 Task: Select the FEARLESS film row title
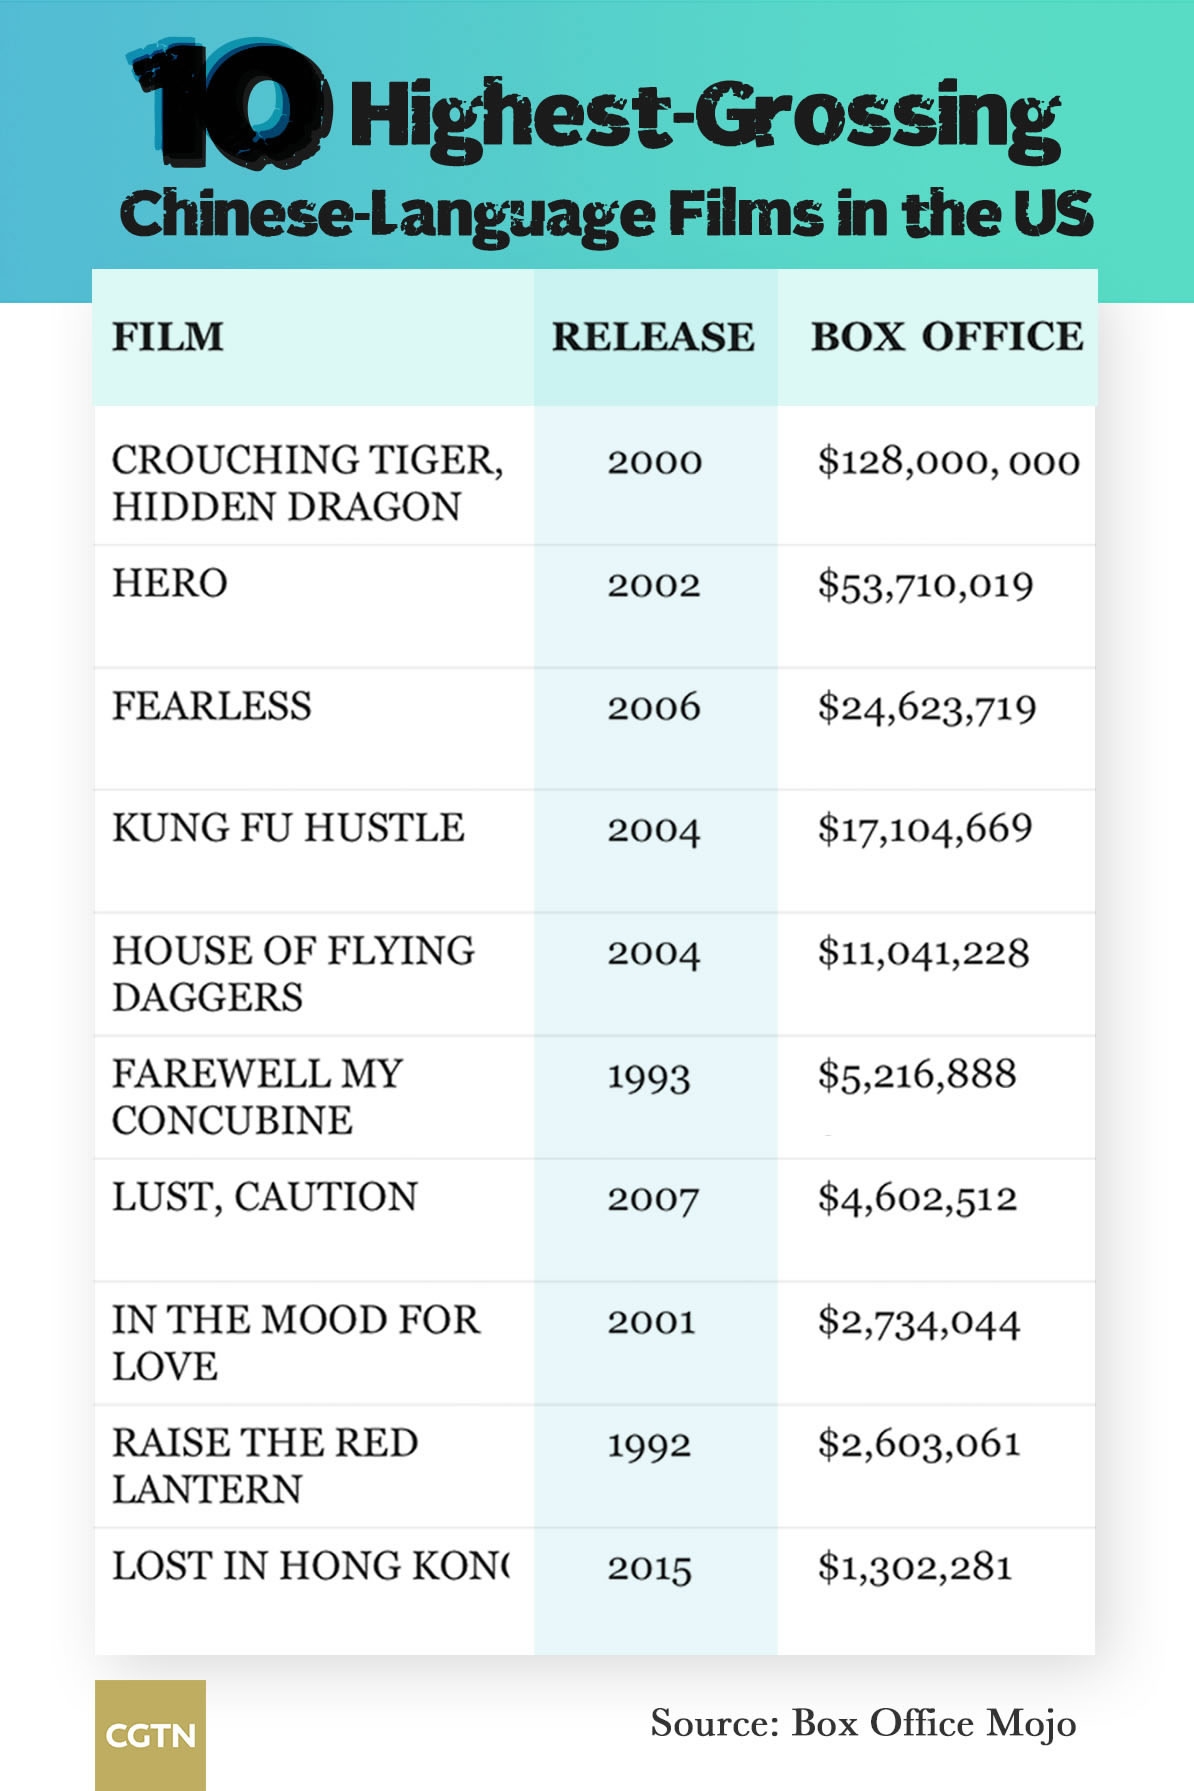coord(212,706)
